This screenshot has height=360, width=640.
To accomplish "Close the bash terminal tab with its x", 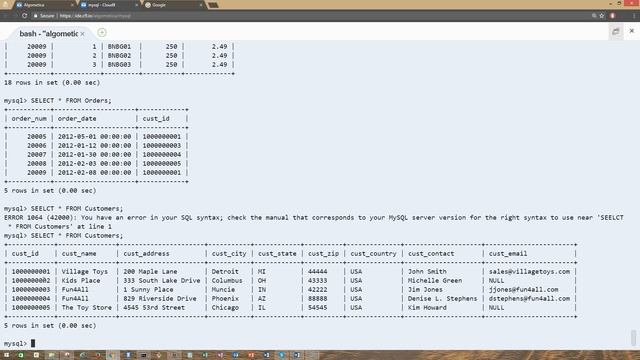I will coord(82,34).
